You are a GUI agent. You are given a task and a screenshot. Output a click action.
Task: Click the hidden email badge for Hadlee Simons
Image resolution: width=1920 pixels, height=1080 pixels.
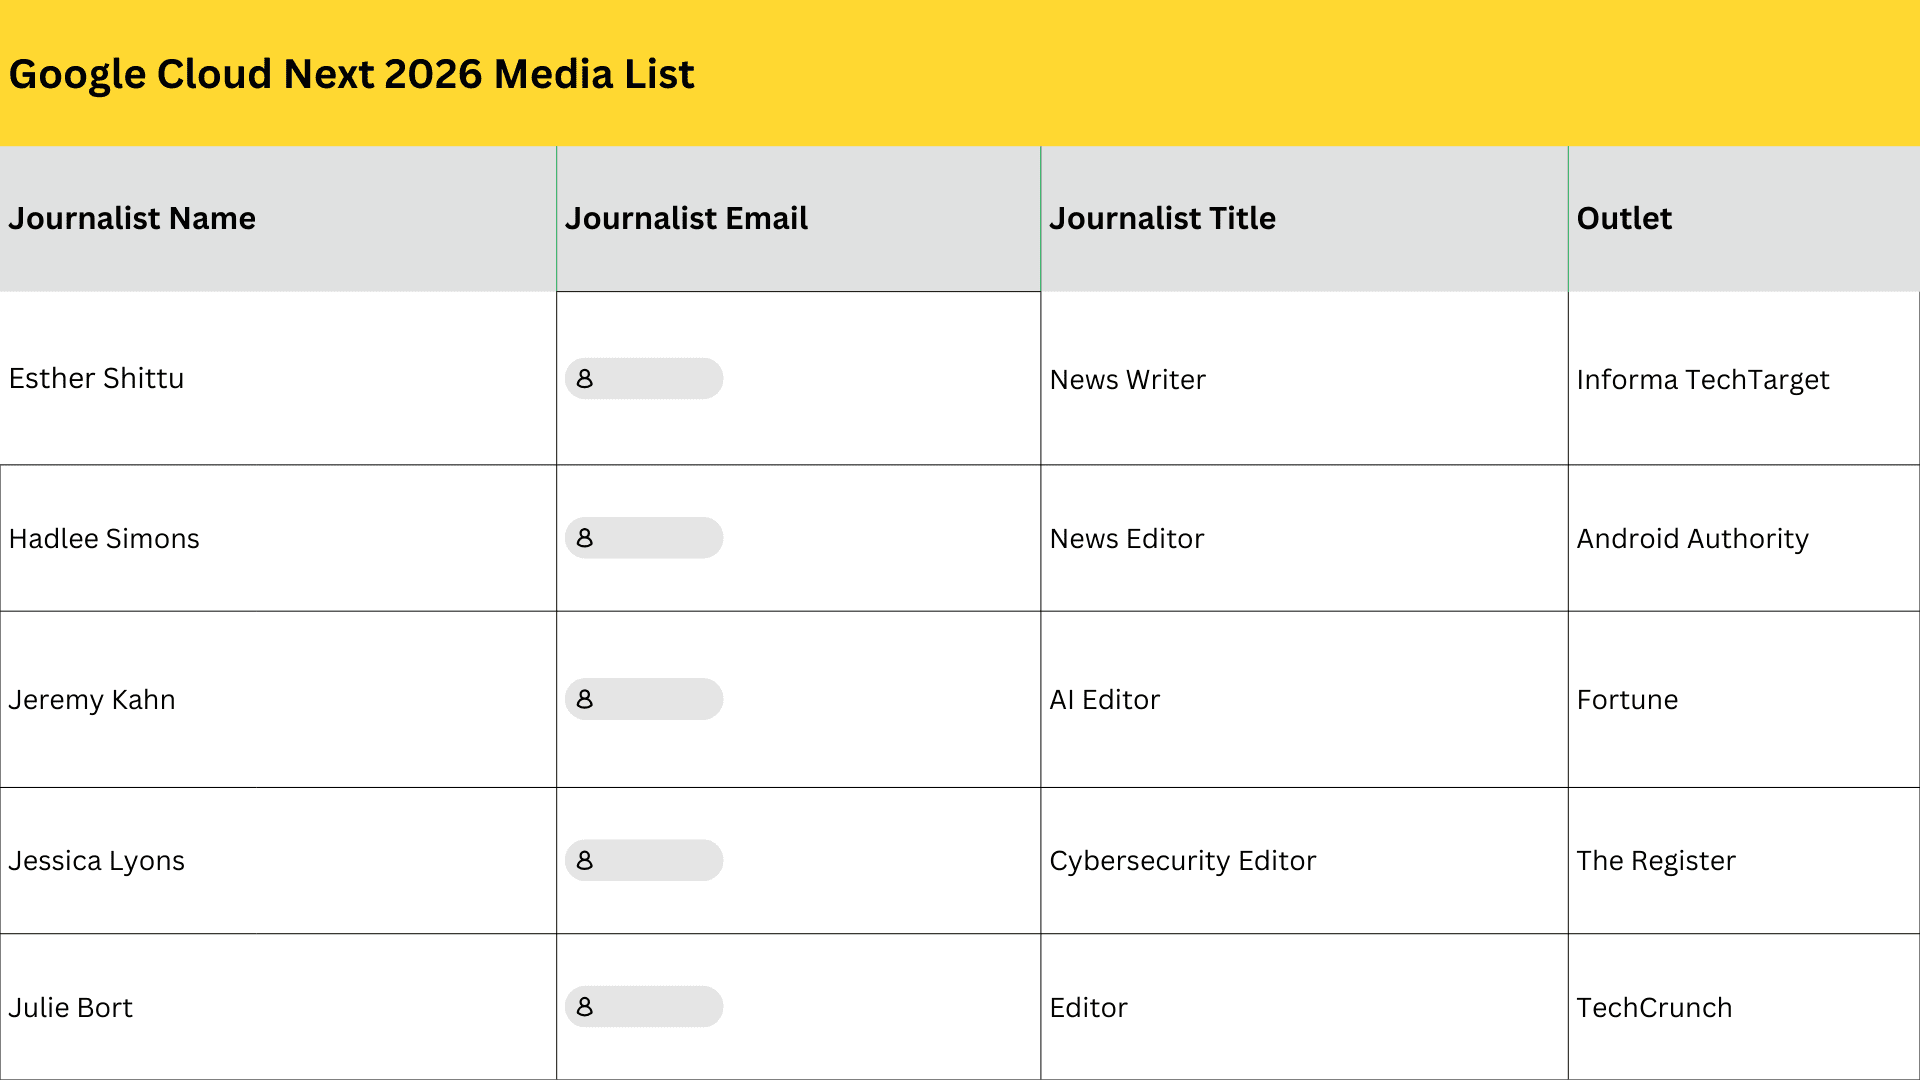pos(644,537)
